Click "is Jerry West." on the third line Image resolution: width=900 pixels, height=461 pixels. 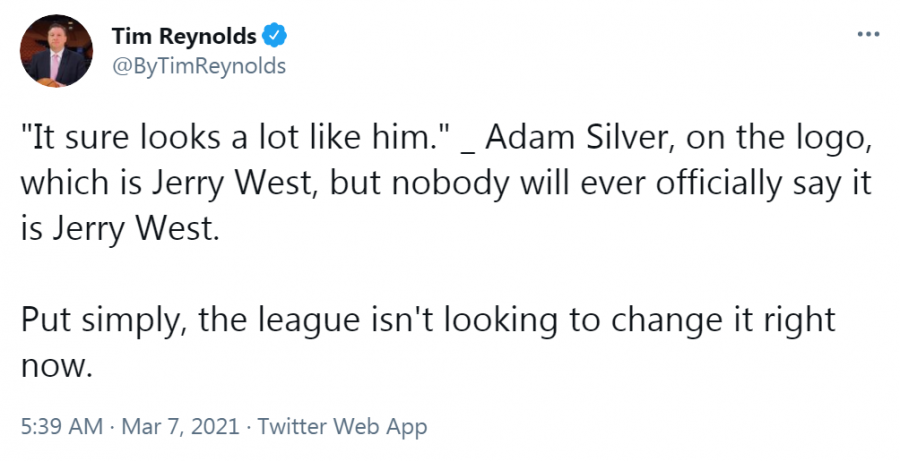tap(121, 230)
